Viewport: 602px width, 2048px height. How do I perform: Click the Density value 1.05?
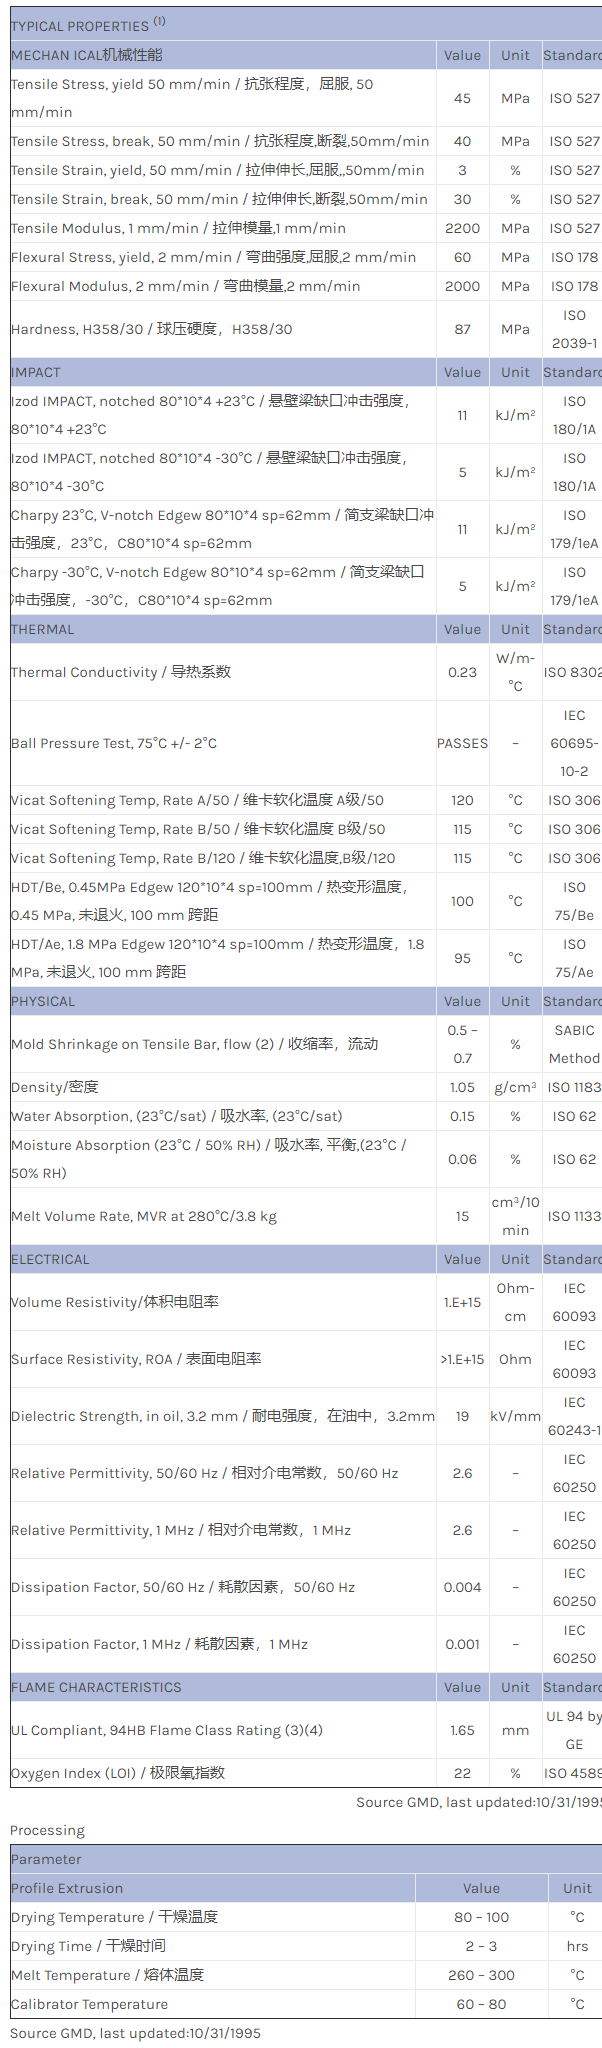462,1087
